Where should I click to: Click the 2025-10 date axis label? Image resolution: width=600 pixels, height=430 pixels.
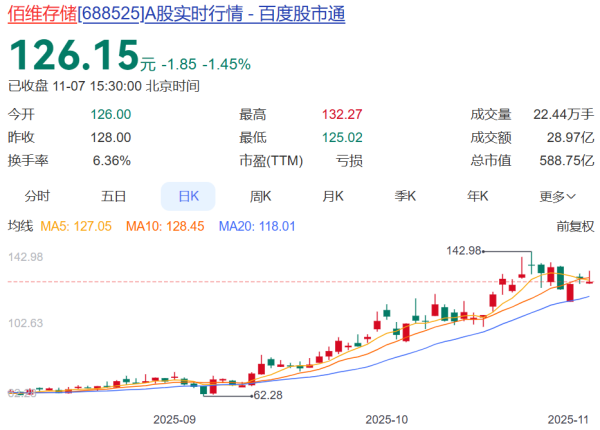[387, 418]
